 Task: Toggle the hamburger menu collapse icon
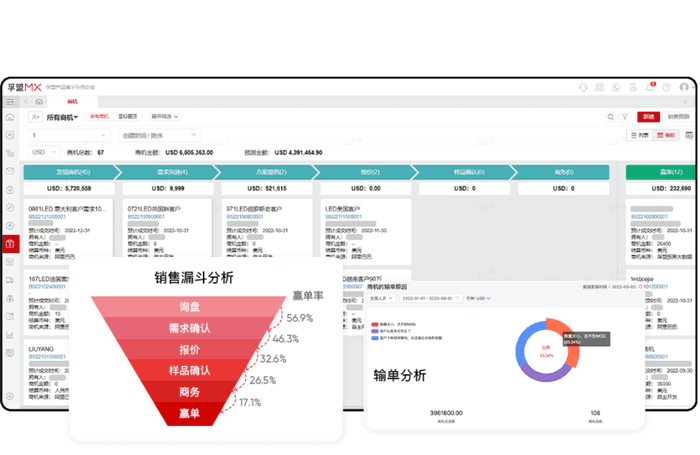click(10, 102)
